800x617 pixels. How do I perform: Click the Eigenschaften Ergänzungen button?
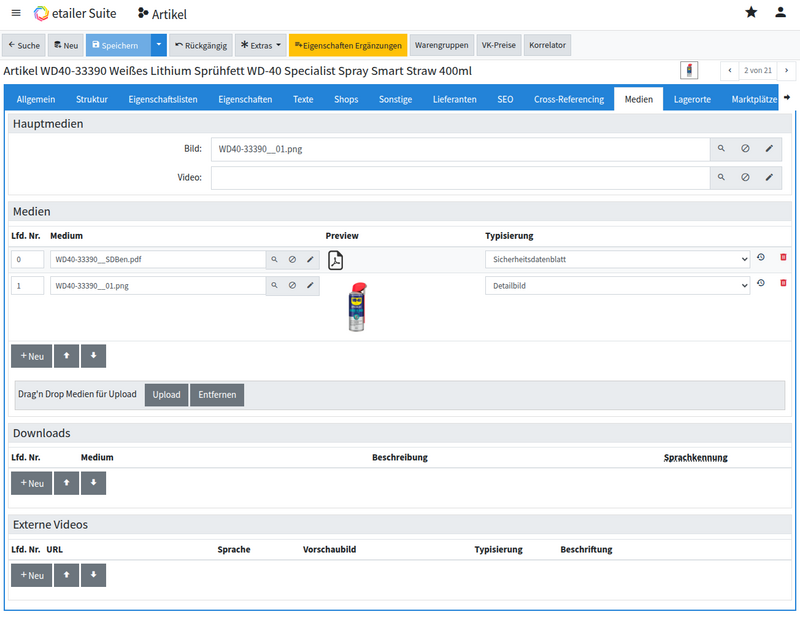(x=347, y=45)
